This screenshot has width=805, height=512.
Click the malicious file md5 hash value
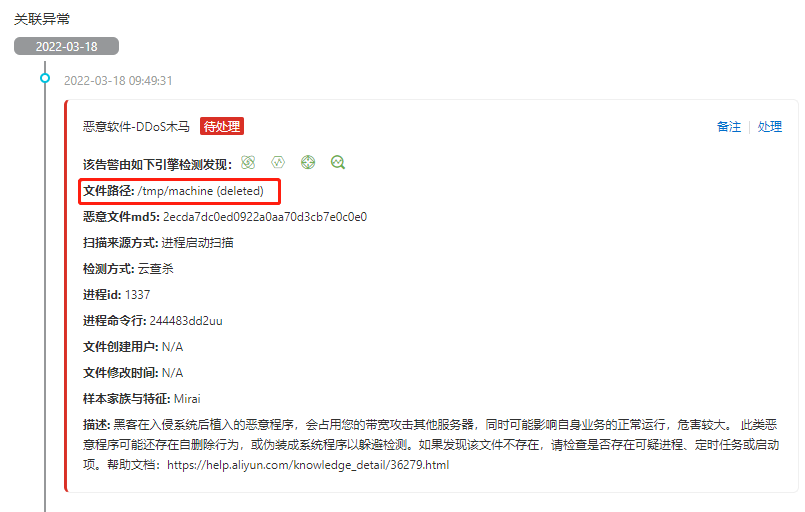pyautogui.click(x=265, y=217)
